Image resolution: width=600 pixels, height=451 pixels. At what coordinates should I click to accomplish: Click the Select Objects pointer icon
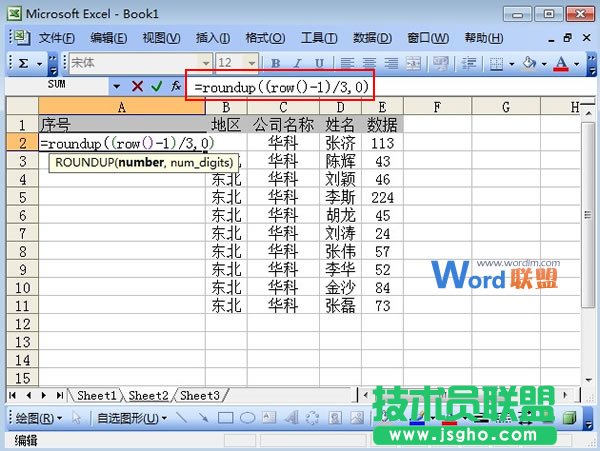(77, 418)
